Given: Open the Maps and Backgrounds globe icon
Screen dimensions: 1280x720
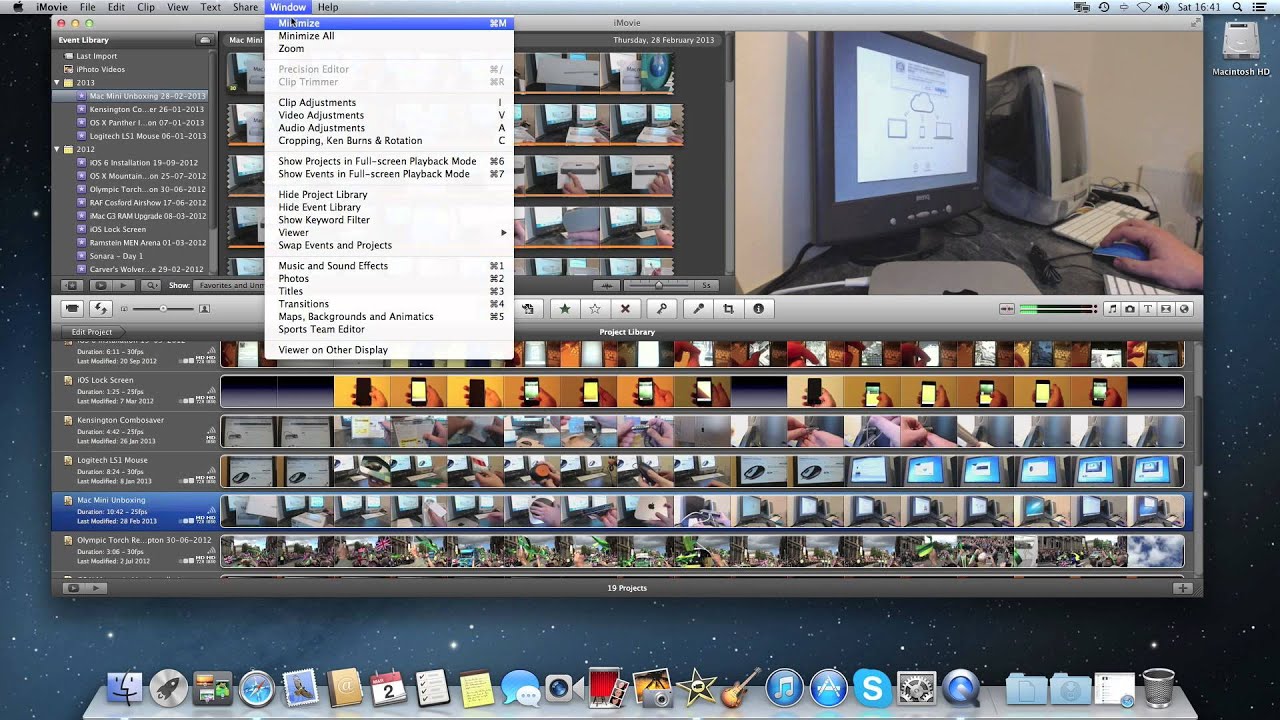Looking at the screenshot, I should 1184,309.
